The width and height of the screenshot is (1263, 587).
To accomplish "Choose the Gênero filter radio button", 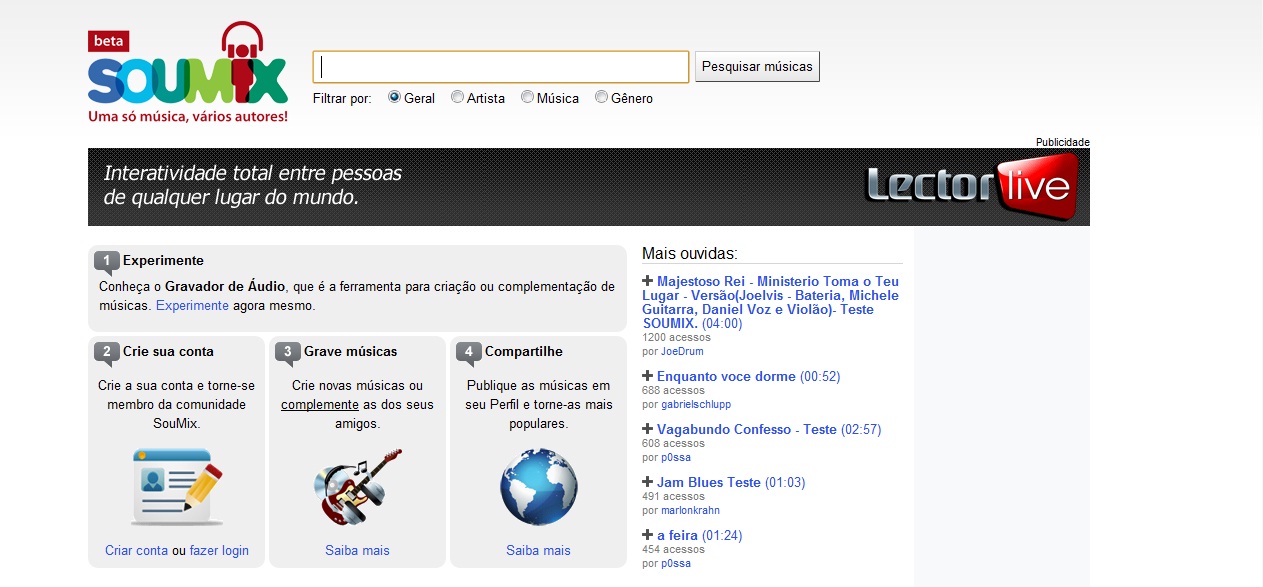I will click(601, 98).
